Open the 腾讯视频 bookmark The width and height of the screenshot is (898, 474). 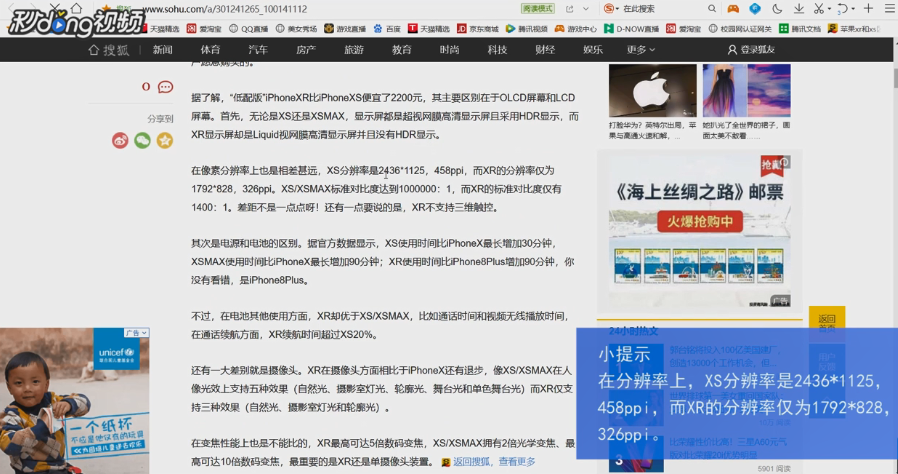[x=527, y=29]
